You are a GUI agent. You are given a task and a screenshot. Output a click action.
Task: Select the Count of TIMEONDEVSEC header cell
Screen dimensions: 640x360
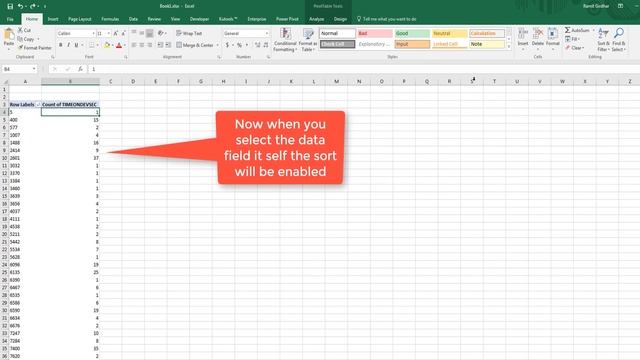(70, 104)
